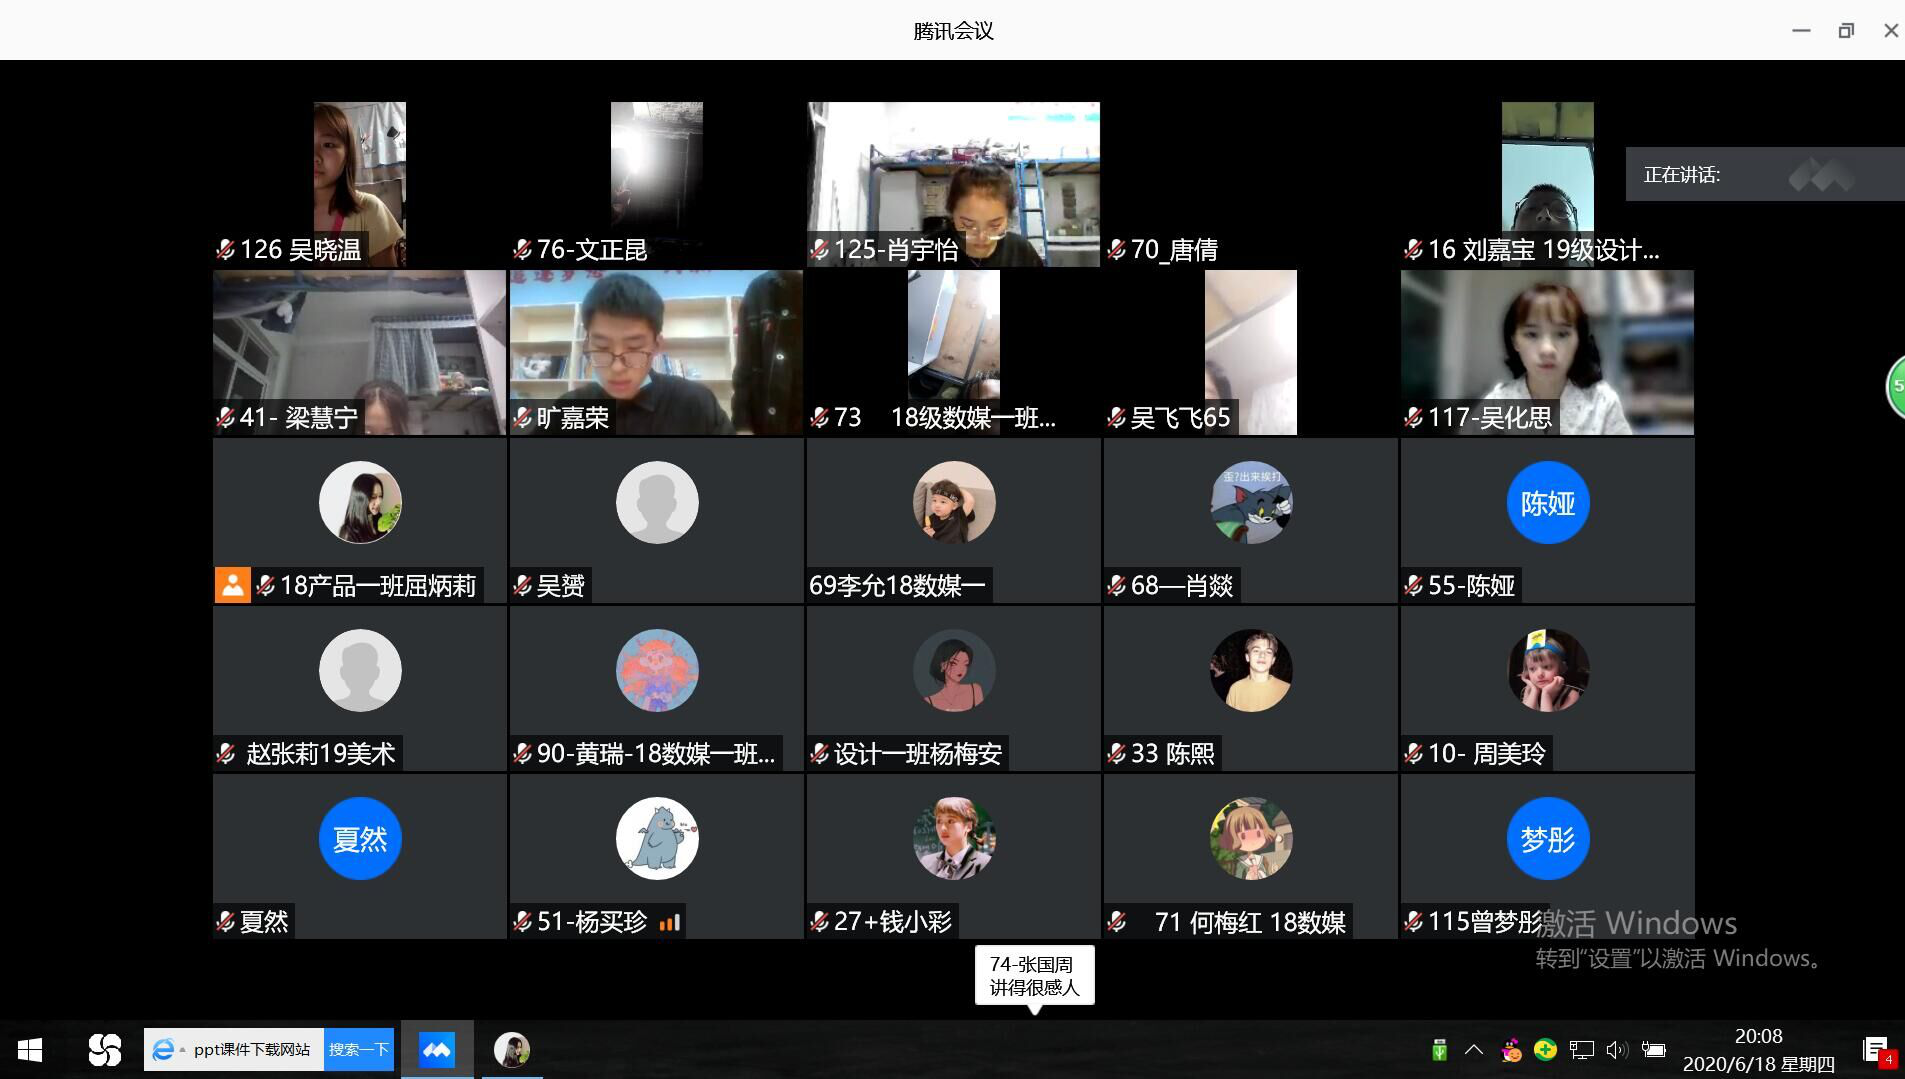The image size is (1905, 1079).
Task: Click the Tencent Meeting taskbar icon
Action: point(437,1050)
